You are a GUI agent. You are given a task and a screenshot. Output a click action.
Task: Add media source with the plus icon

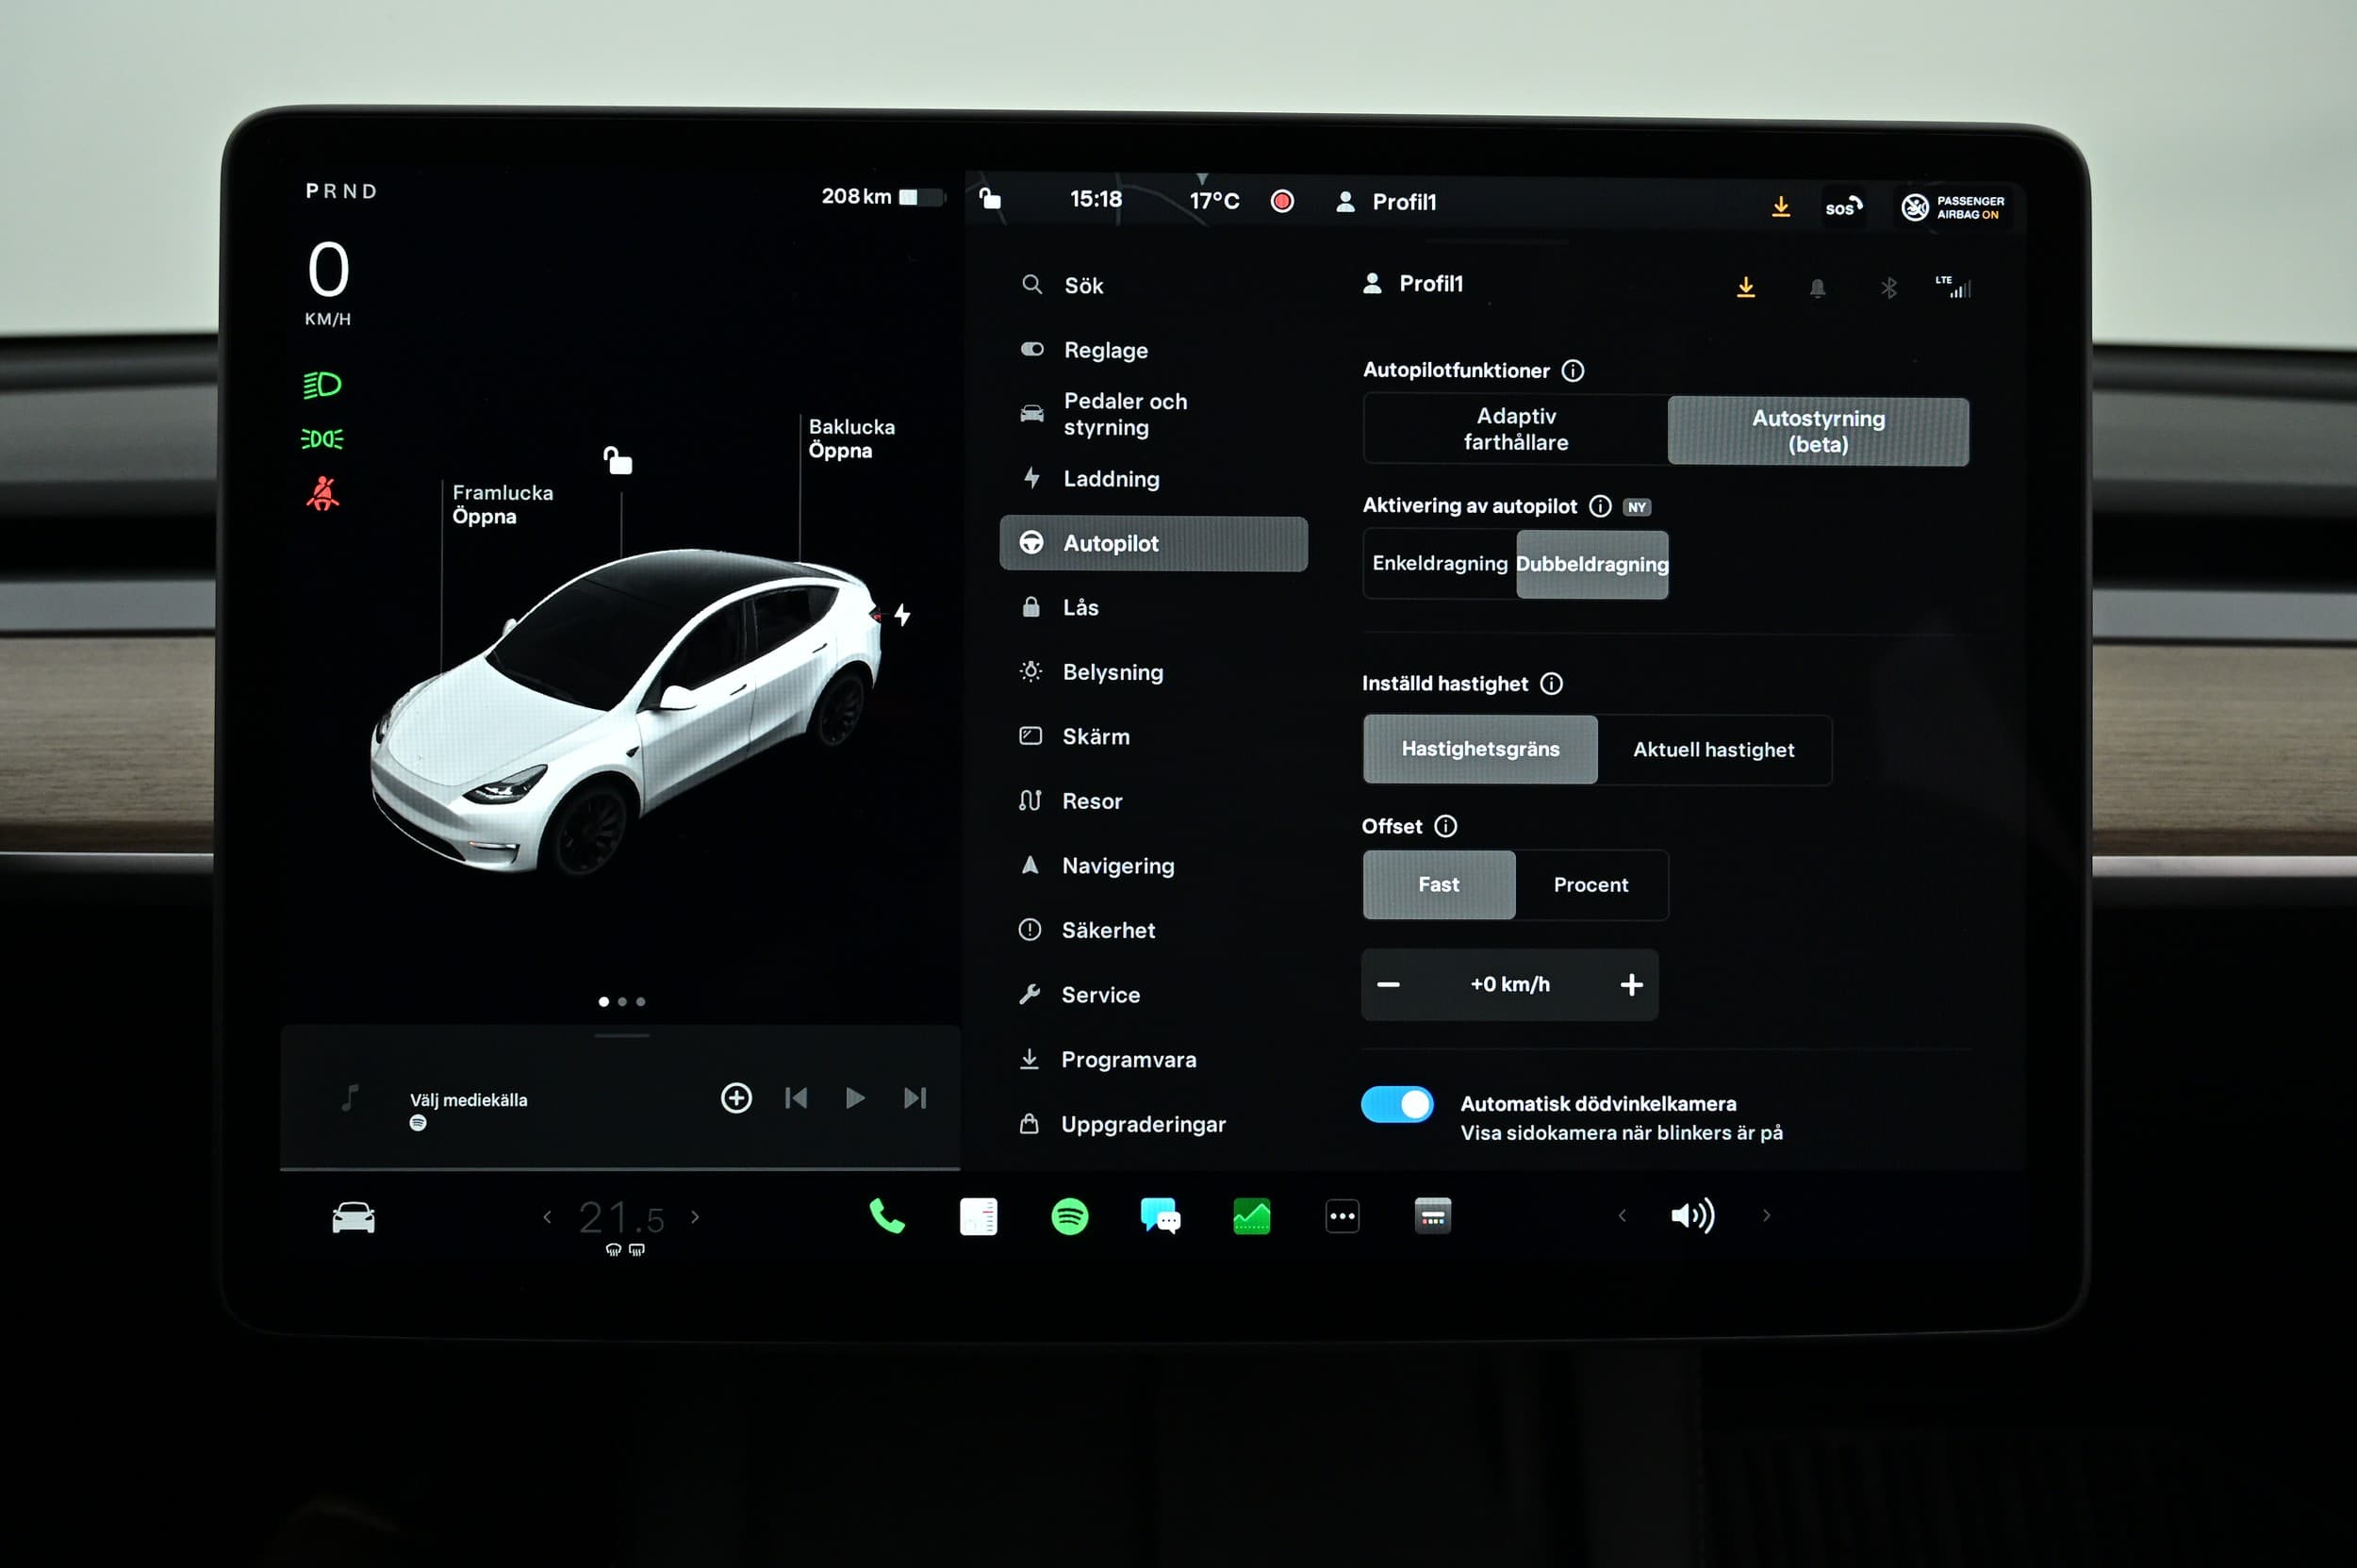(x=736, y=1097)
